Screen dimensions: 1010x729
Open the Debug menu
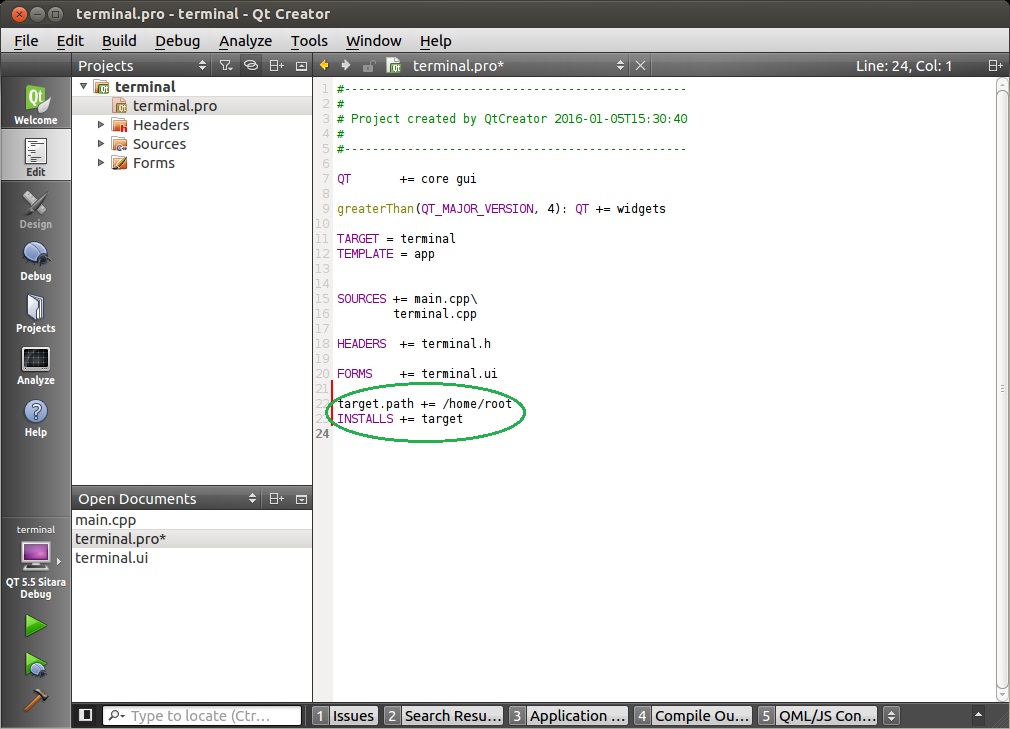click(x=177, y=41)
